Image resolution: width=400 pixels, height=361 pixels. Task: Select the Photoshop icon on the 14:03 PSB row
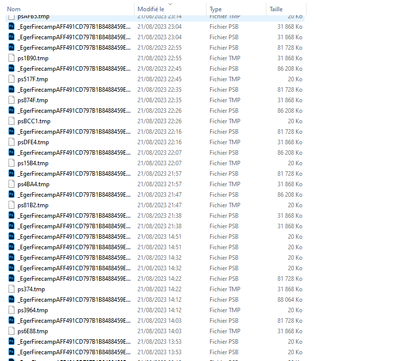pos(12,320)
